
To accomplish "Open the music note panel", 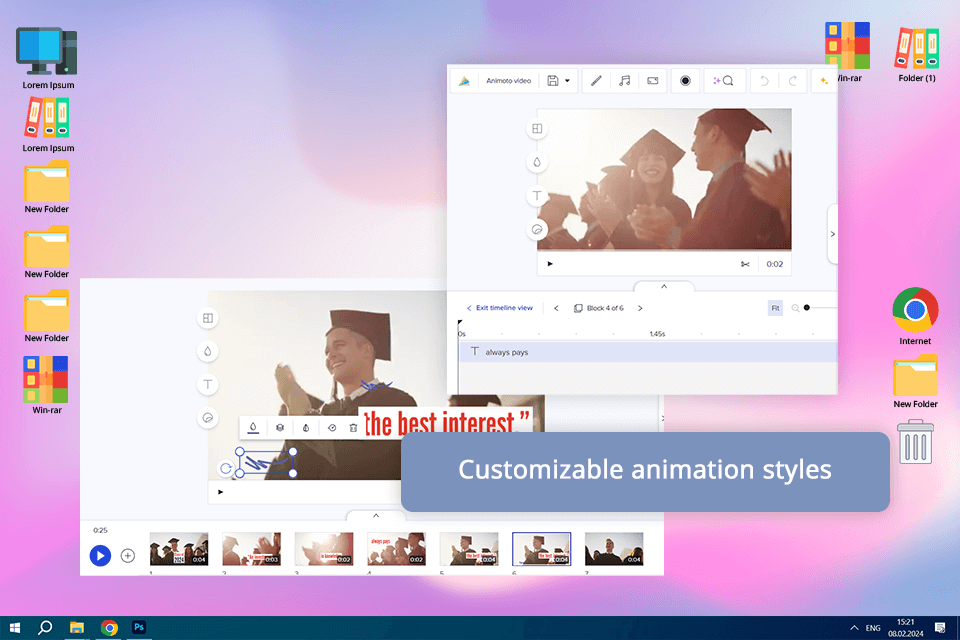I will coord(624,81).
